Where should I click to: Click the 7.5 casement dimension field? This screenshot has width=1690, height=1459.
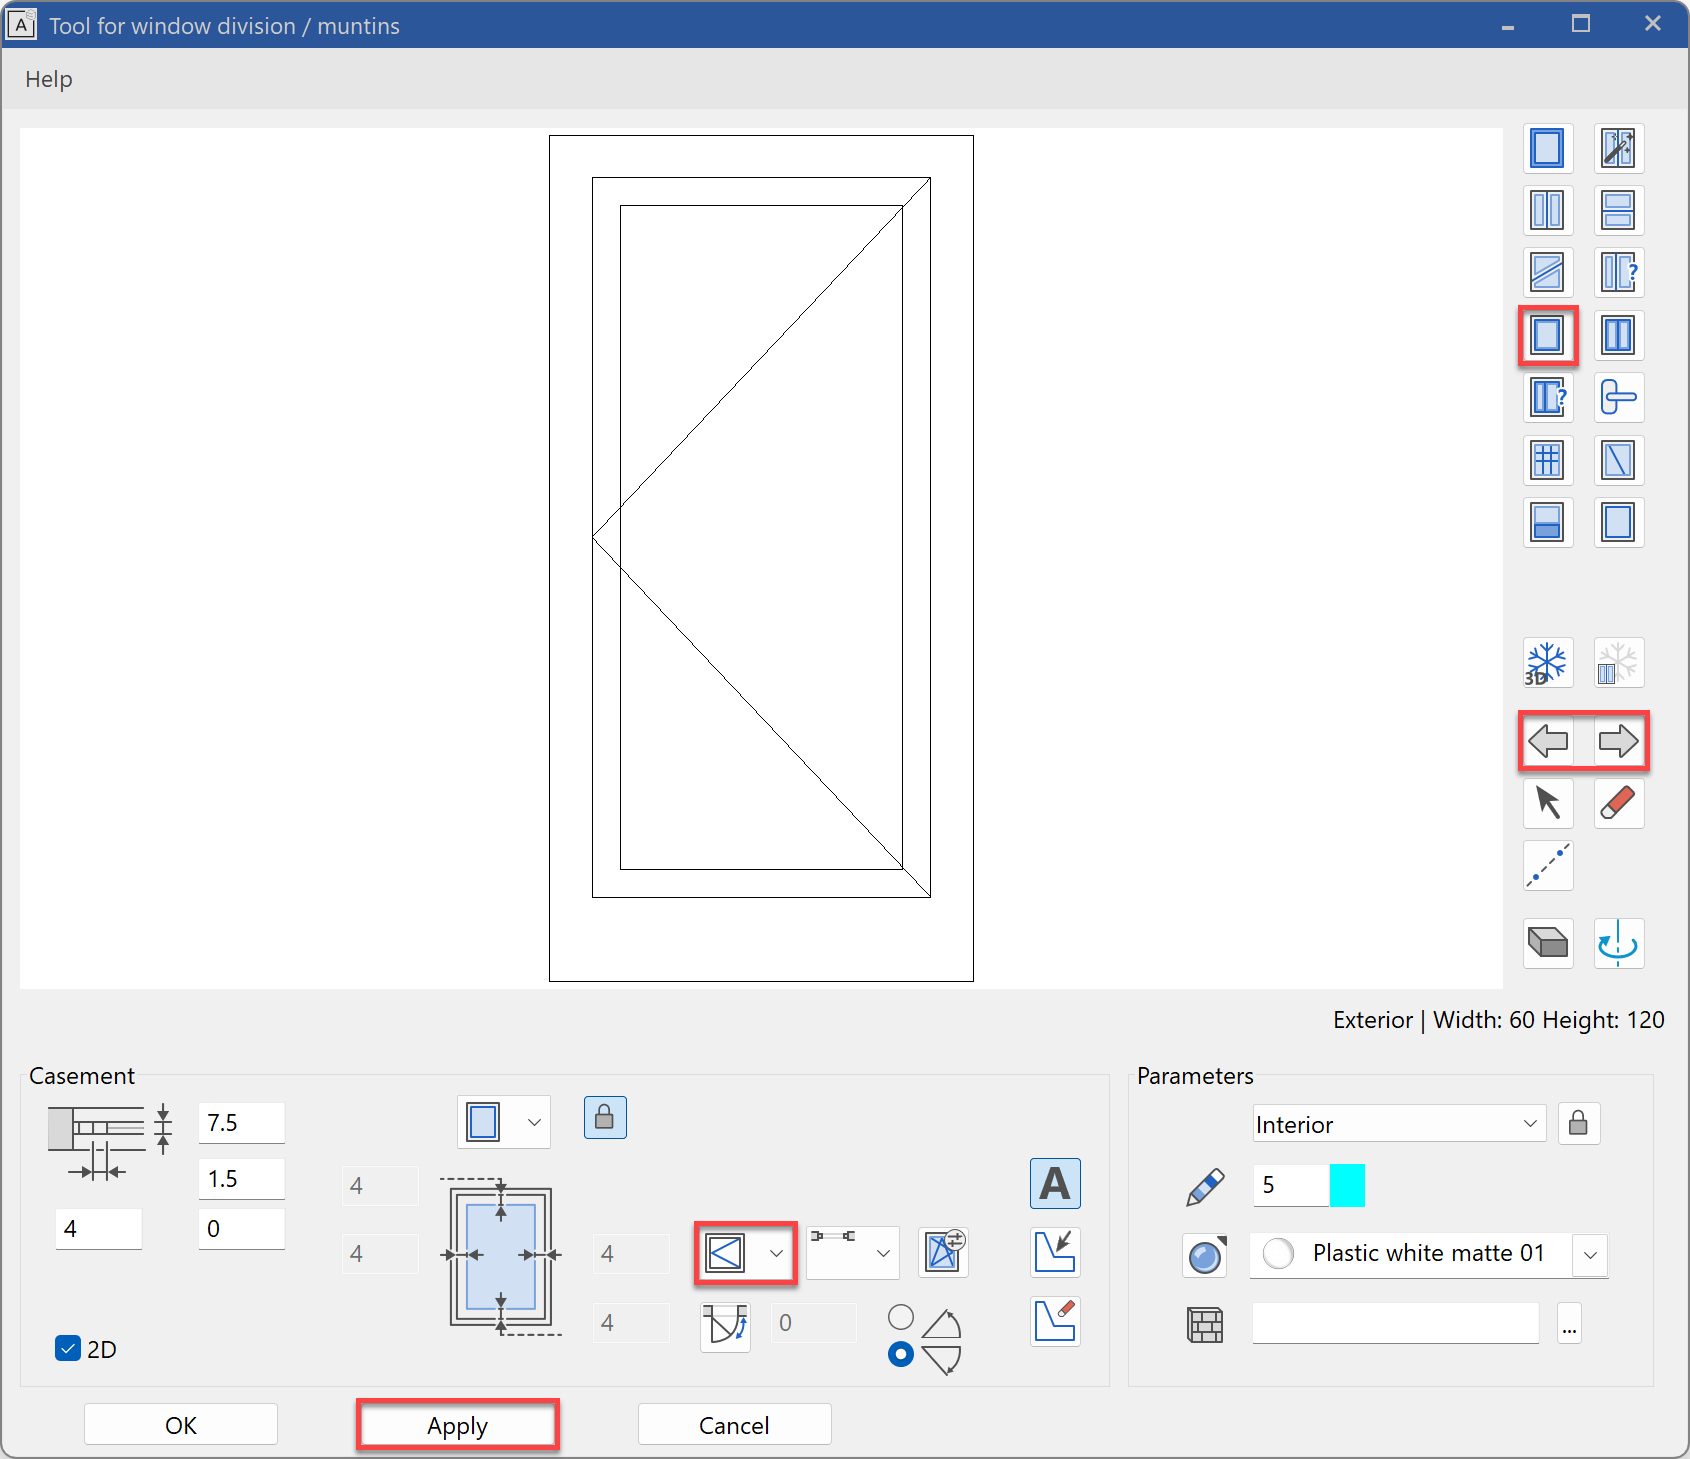pos(241,1123)
